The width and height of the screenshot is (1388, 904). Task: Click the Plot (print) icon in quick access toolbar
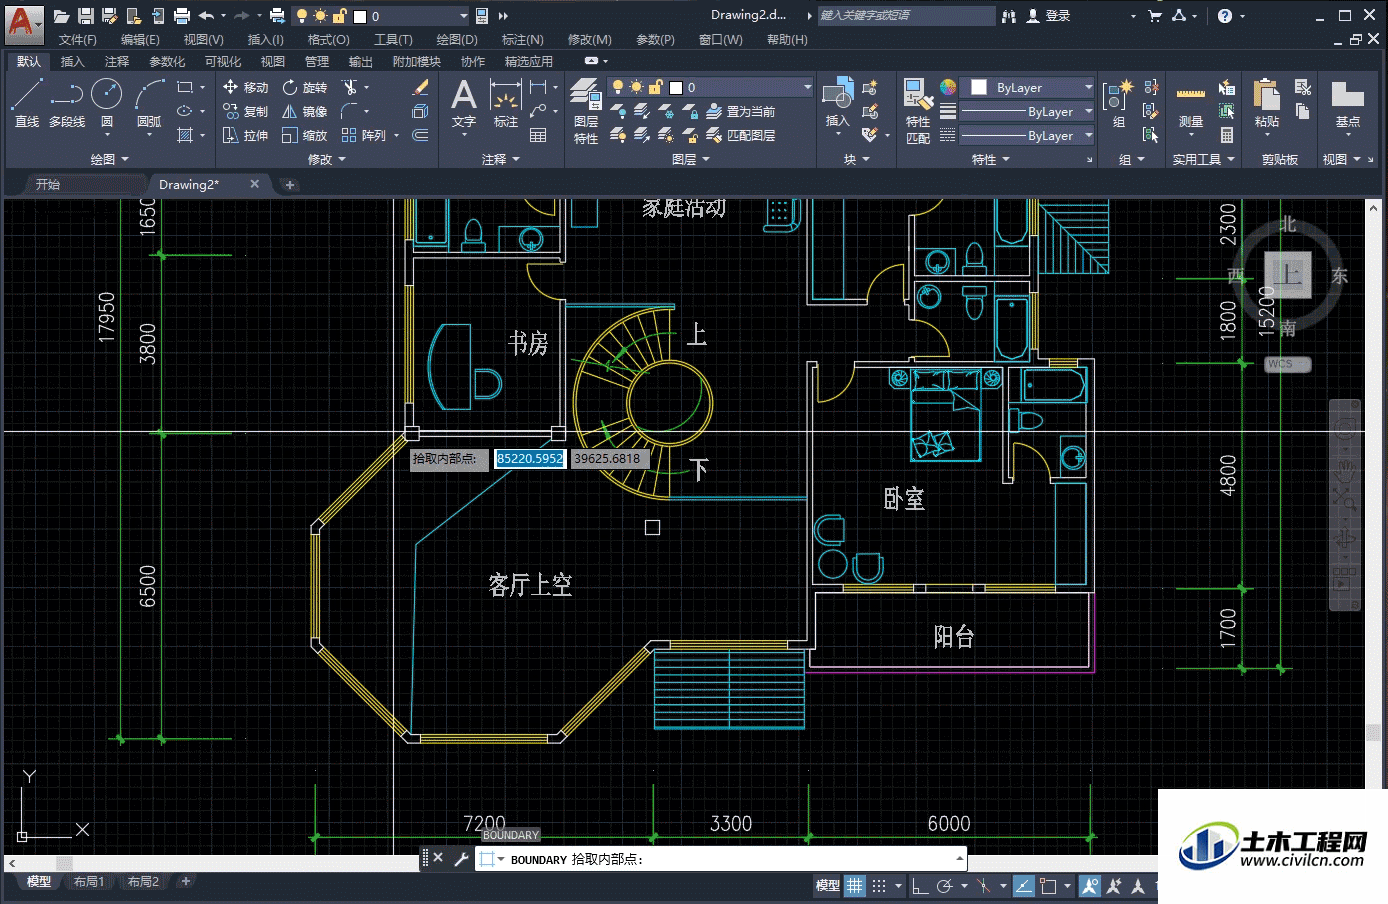tap(181, 16)
